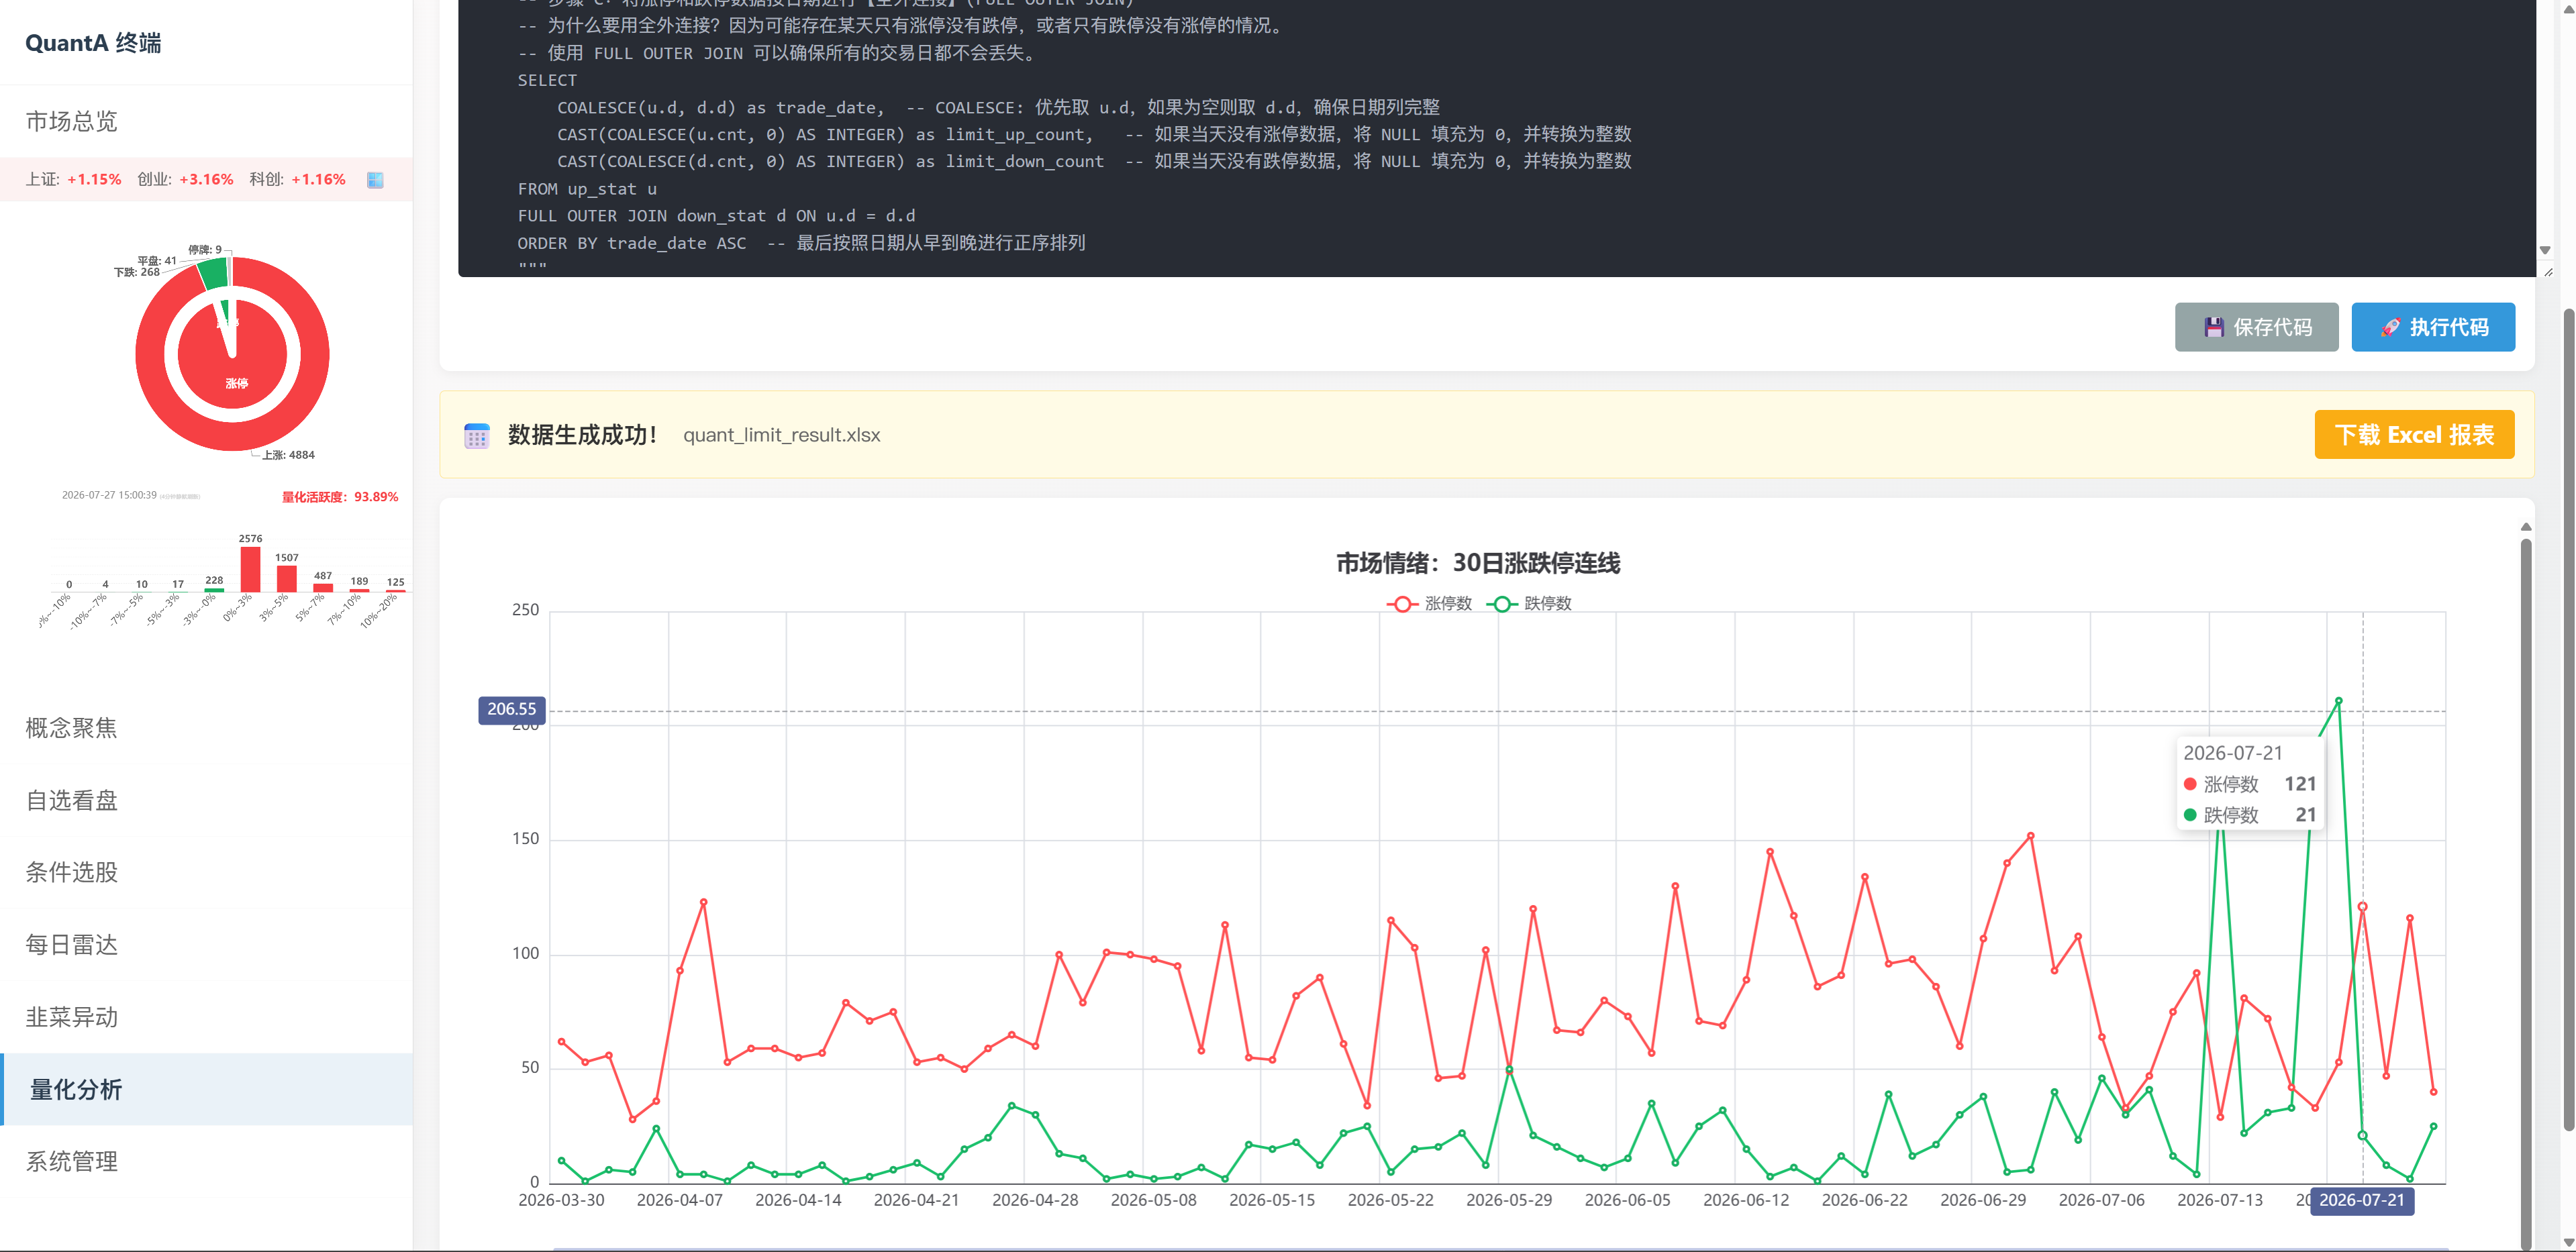2576x1252 pixels.
Task: Click the quant_limit_result.xlsx file name
Action: coord(782,435)
